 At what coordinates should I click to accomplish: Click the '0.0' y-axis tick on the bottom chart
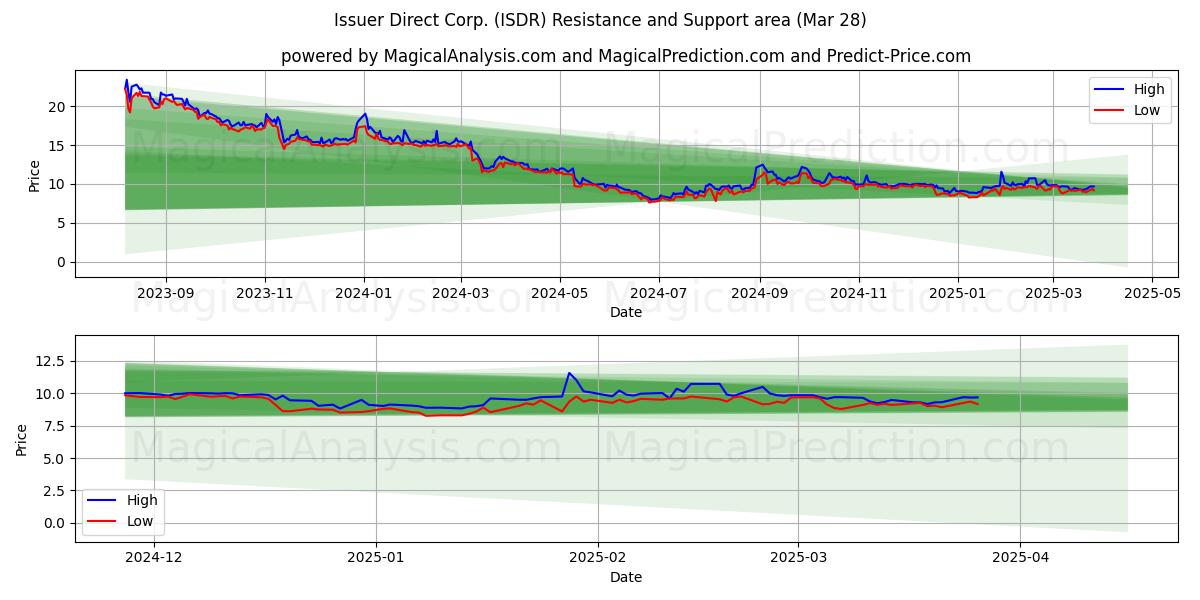[x=56, y=524]
